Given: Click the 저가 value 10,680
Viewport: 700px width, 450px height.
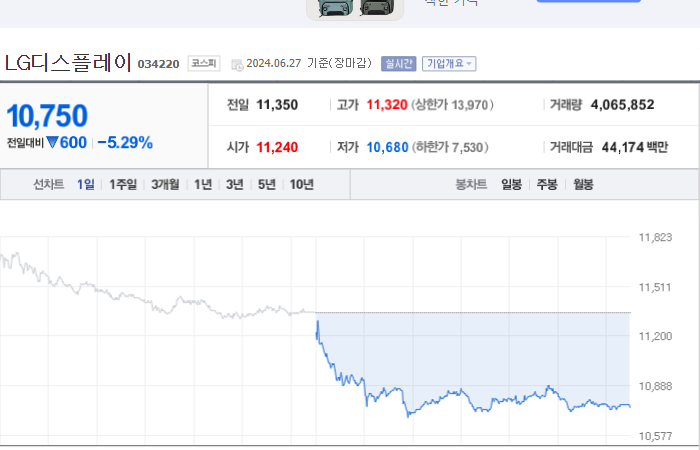Looking at the screenshot, I should [x=388, y=147].
